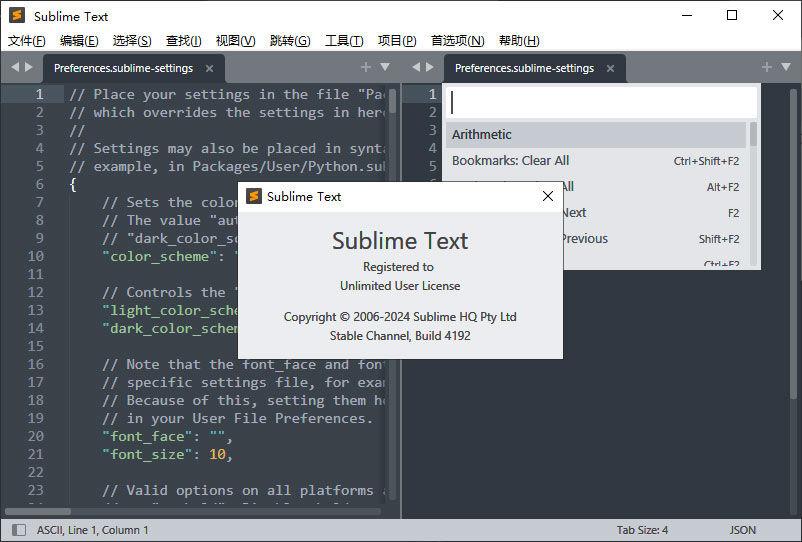The width and height of the screenshot is (802, 542).
Task: Go to next tab in left pane
Action: tap(29, 67)
